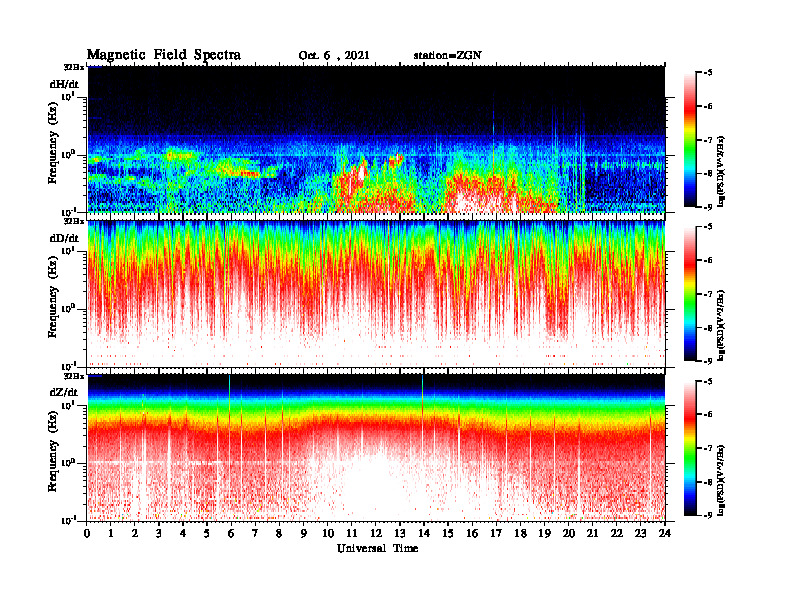792x612 pixels.
Task: Click the "32Hz" label of dH/dt panel
Action: click(x=74, y=67)
